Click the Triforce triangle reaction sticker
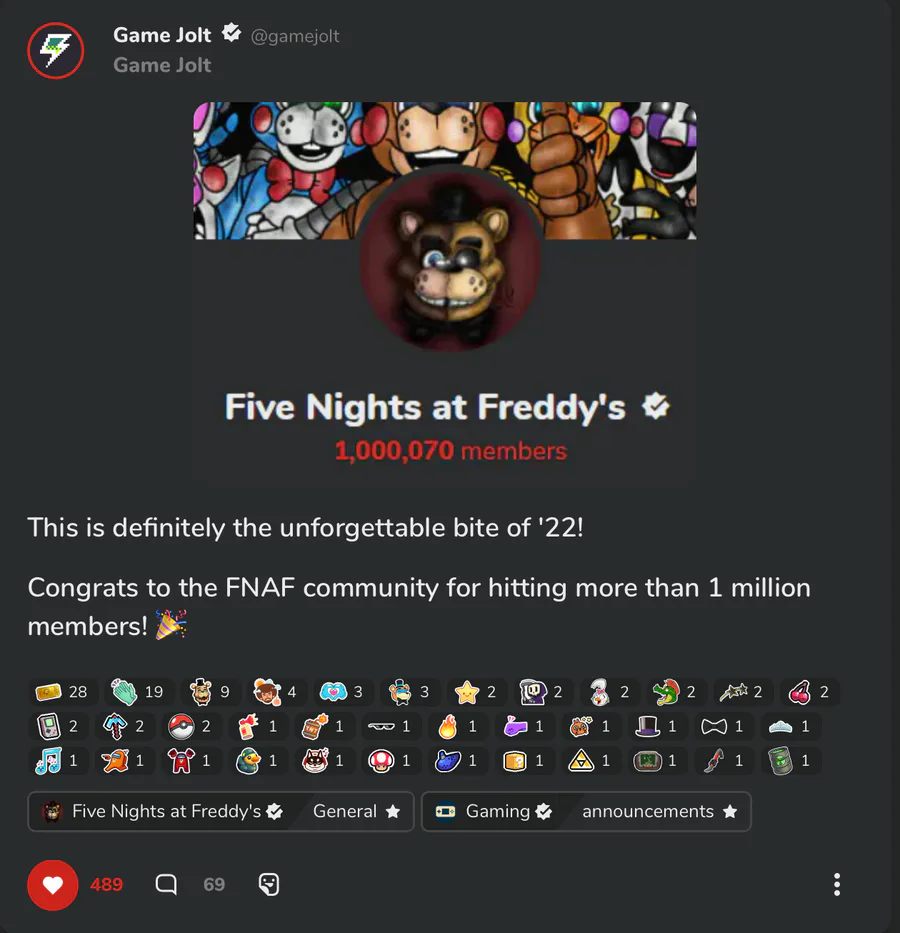The width and height of the screenshot is (900, 933). click(x=589, y=761)
